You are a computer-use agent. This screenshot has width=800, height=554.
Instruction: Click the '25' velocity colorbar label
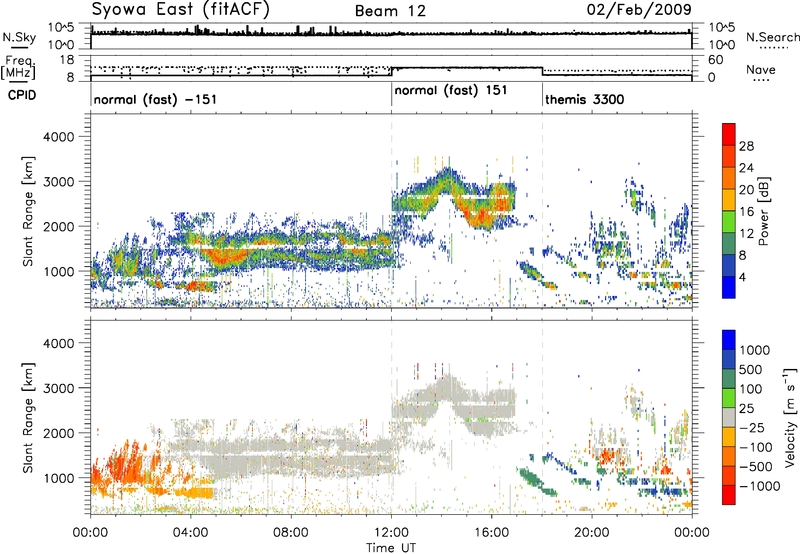(x=747, y=409)
